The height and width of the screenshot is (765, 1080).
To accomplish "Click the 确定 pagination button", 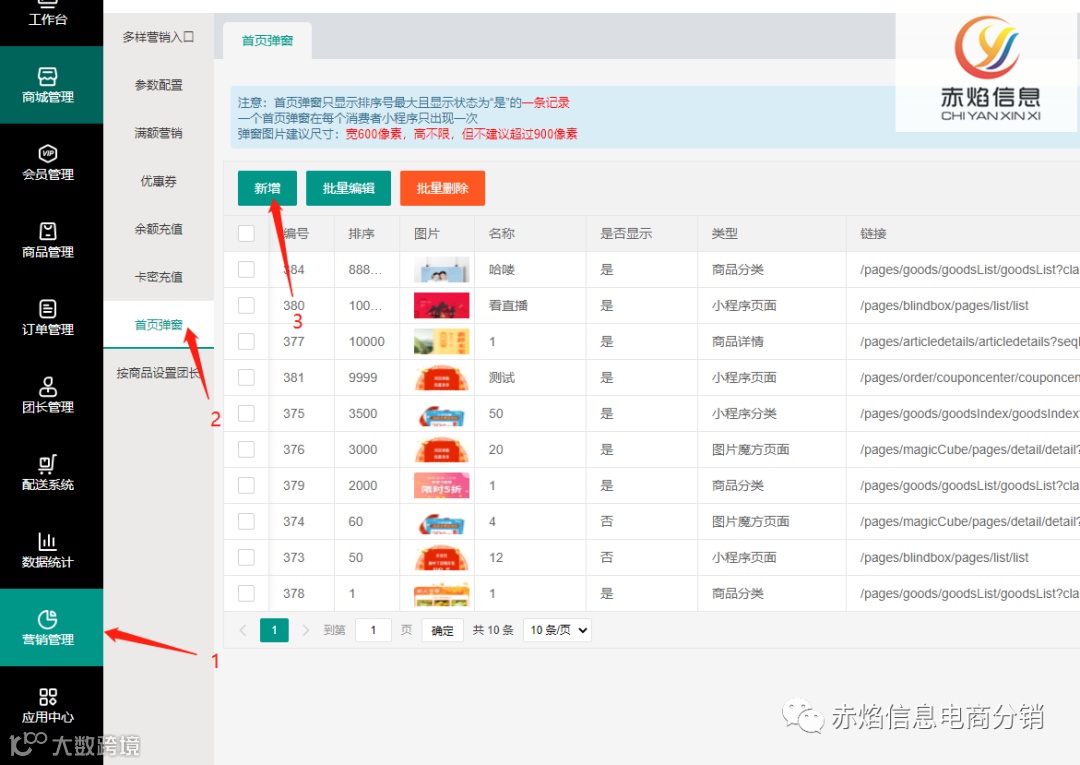I will (x=442, y=630).
